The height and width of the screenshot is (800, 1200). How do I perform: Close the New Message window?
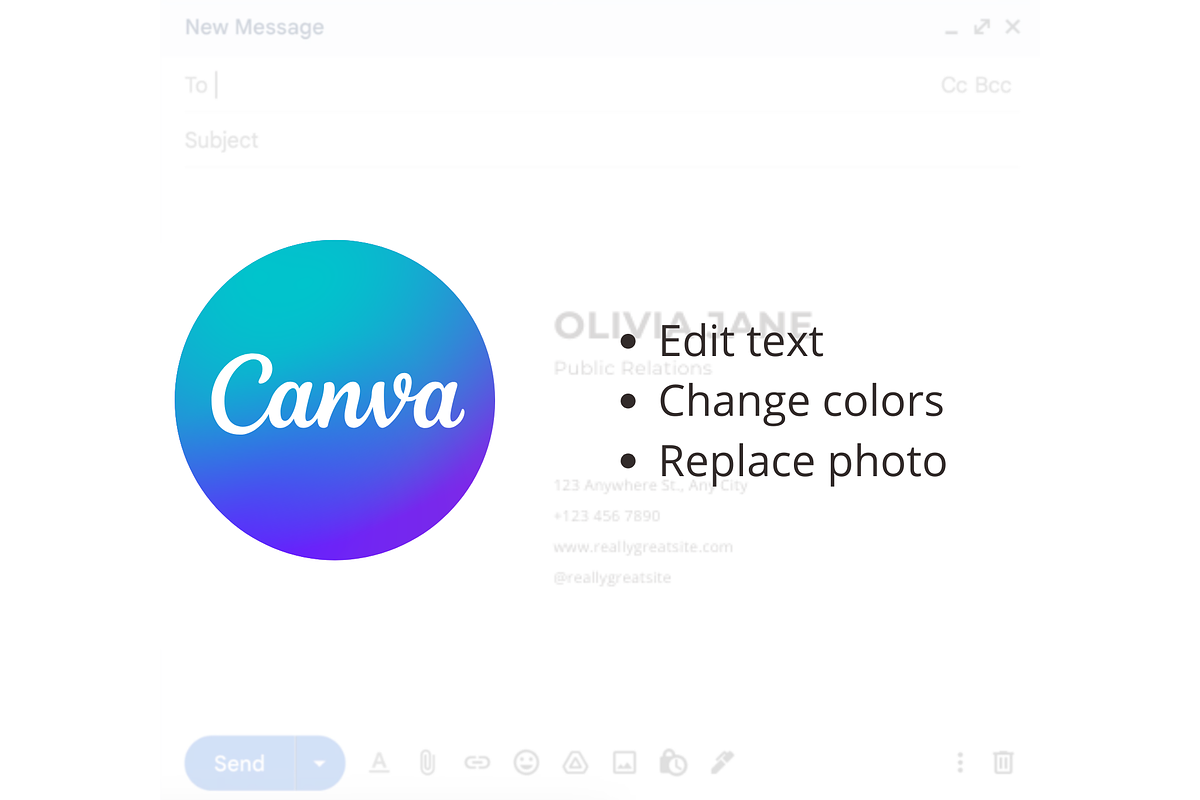[1013, 27]
